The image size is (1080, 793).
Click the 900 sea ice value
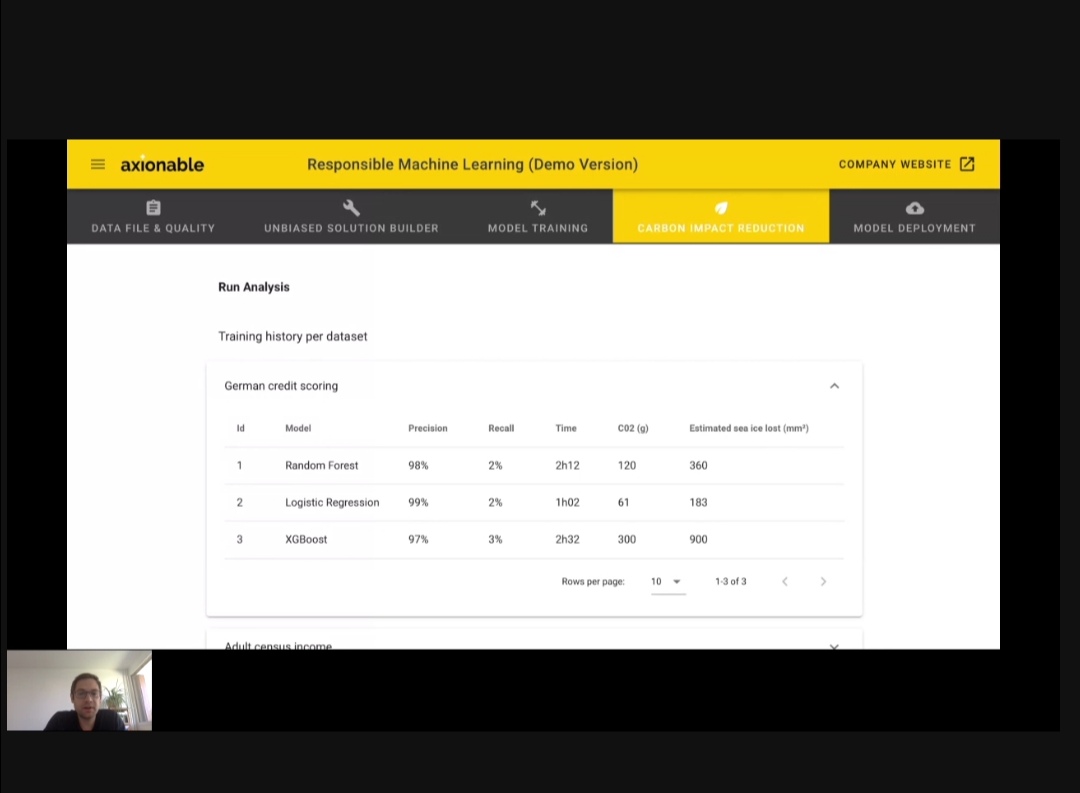(x=698, y=539)
